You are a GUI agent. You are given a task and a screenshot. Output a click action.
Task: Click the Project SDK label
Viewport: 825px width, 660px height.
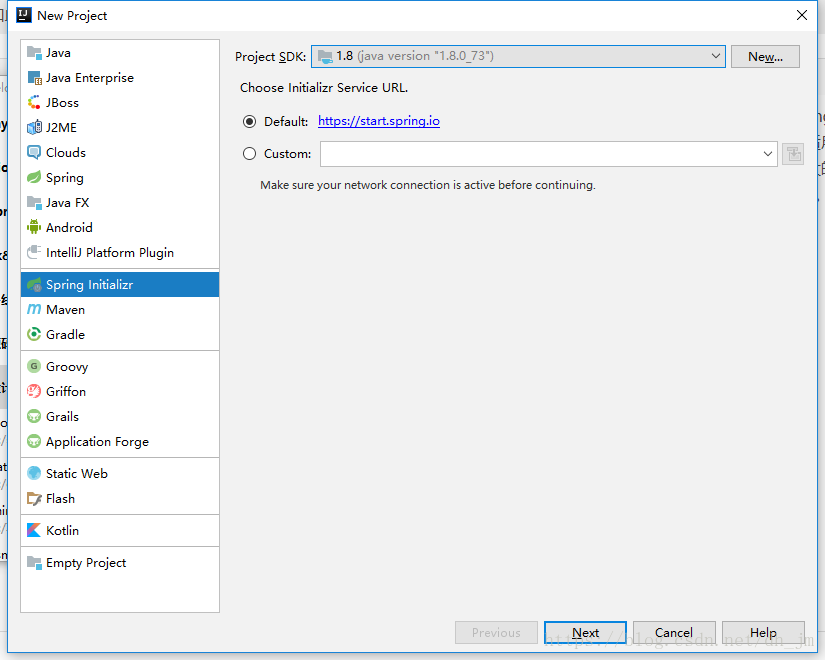pos(270,57)
